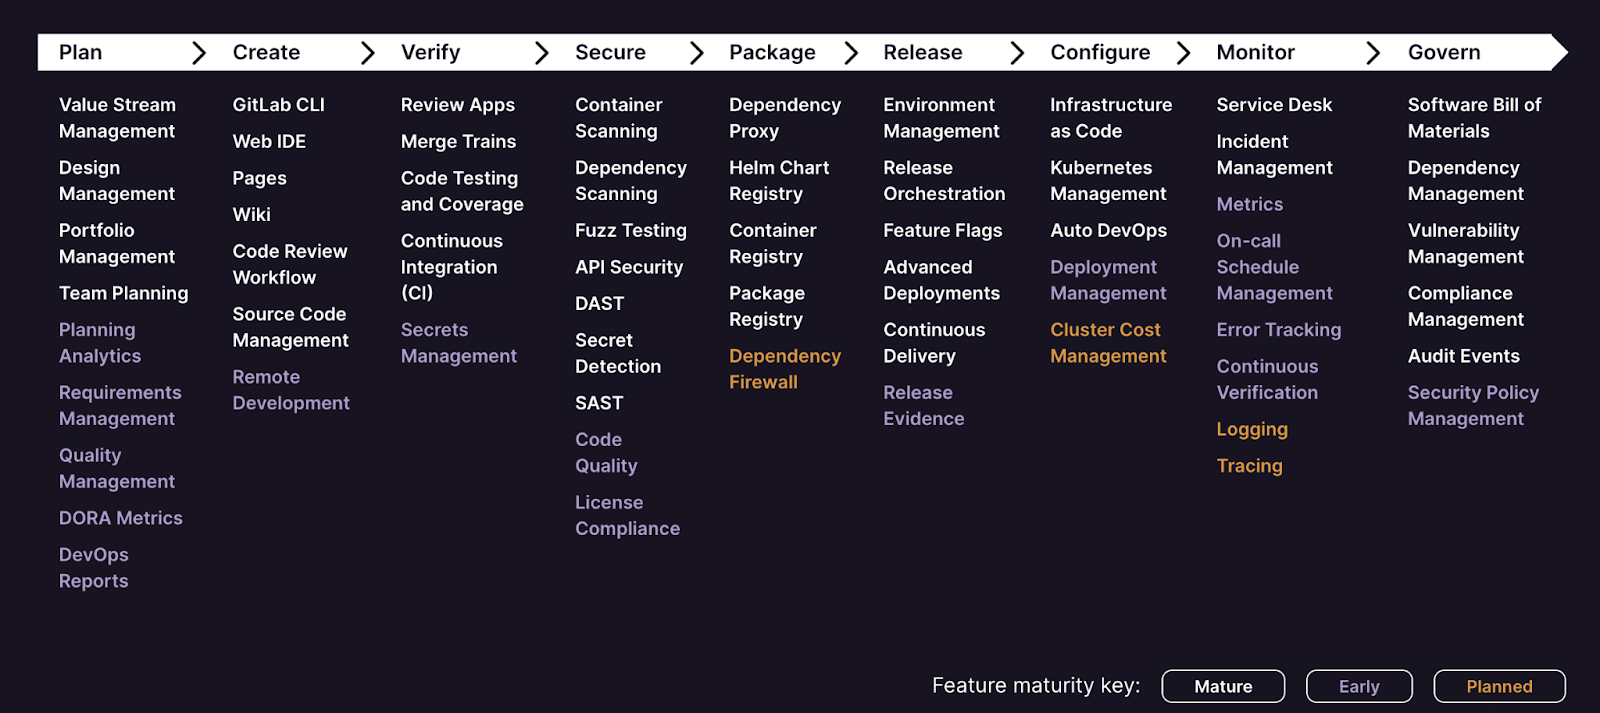
Task: Click the chevron arrow after Verify
Action: point(542,53)
